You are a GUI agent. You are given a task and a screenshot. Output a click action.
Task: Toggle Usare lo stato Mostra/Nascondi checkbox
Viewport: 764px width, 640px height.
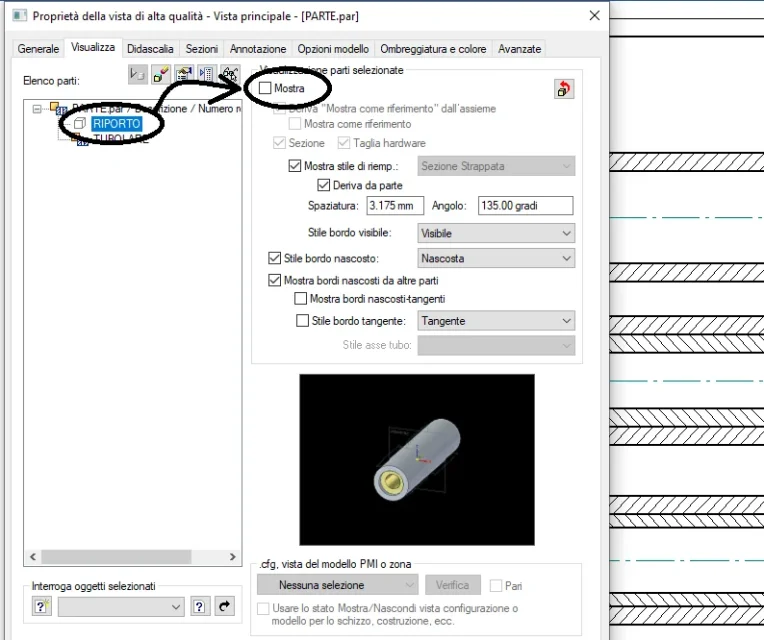(x=263, y=608)
